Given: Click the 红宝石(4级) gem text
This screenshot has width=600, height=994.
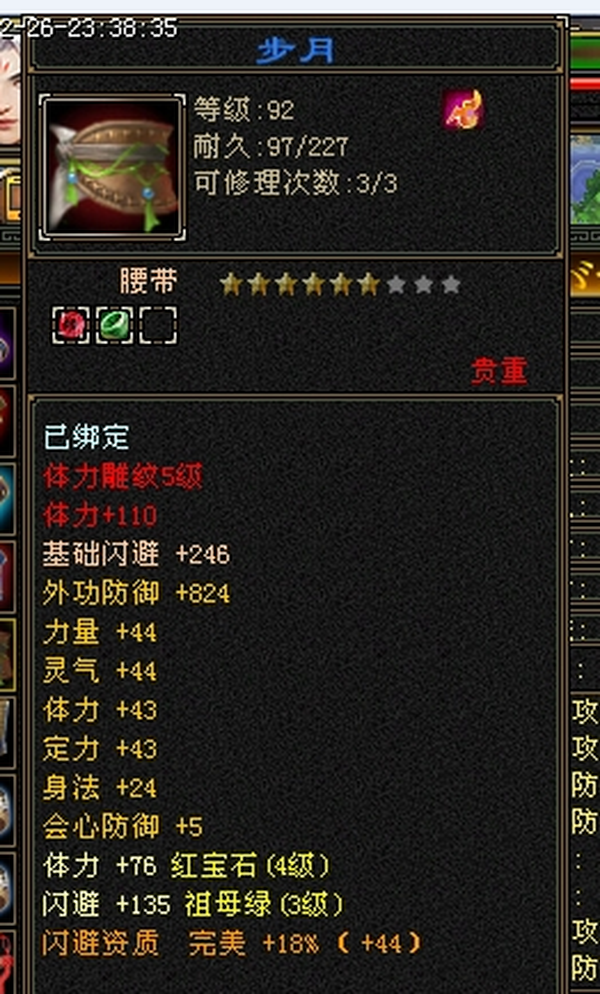Looking at the screenshot, I should pos(251,866).
